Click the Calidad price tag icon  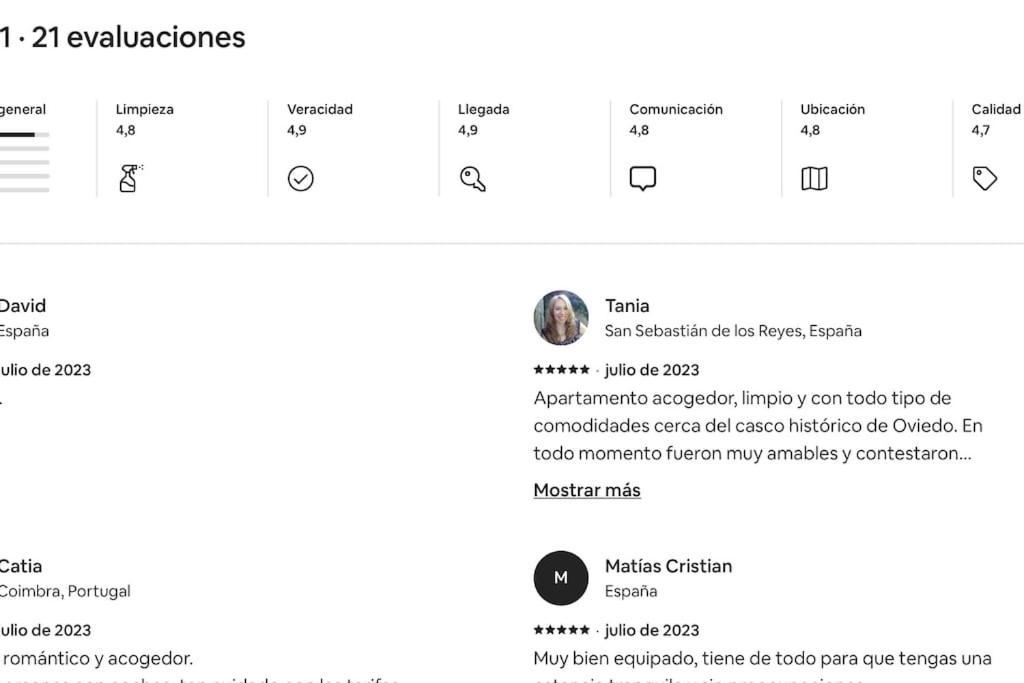coord(985,178)
